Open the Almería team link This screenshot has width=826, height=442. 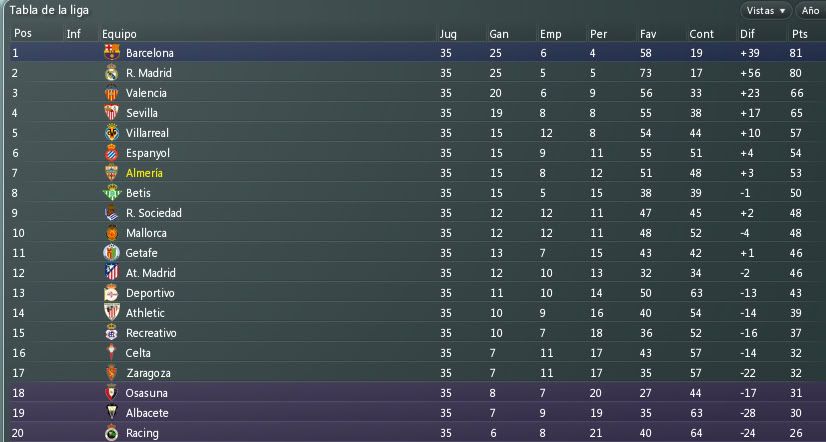(x=144, y=173)
